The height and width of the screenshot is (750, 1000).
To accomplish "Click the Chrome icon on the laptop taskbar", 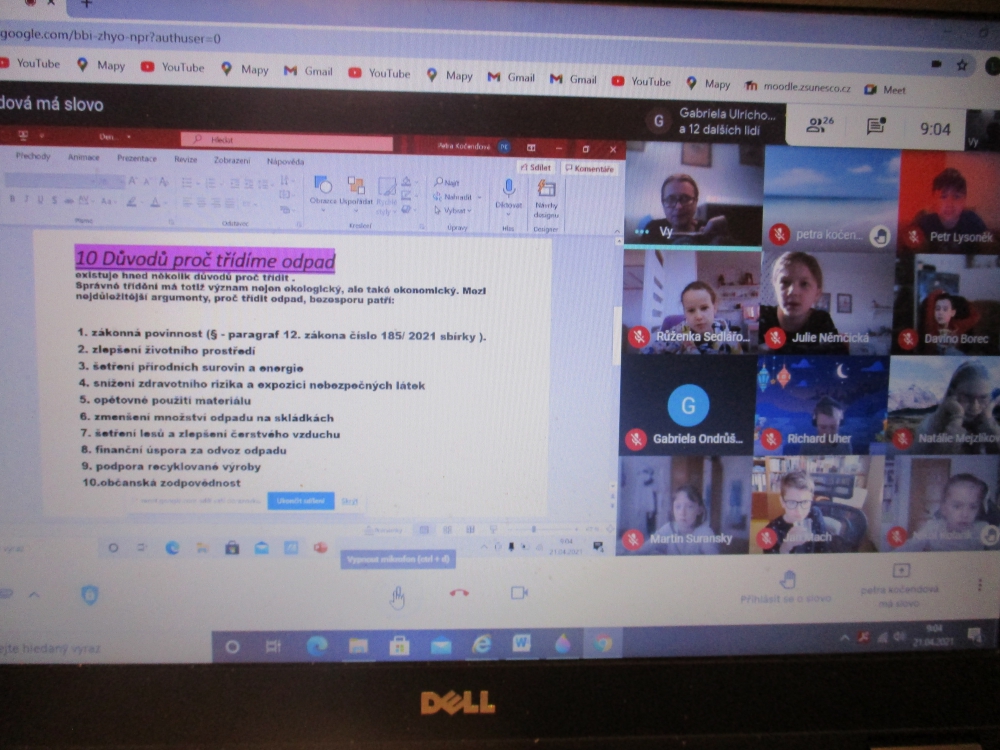I will tap(601, 643).
